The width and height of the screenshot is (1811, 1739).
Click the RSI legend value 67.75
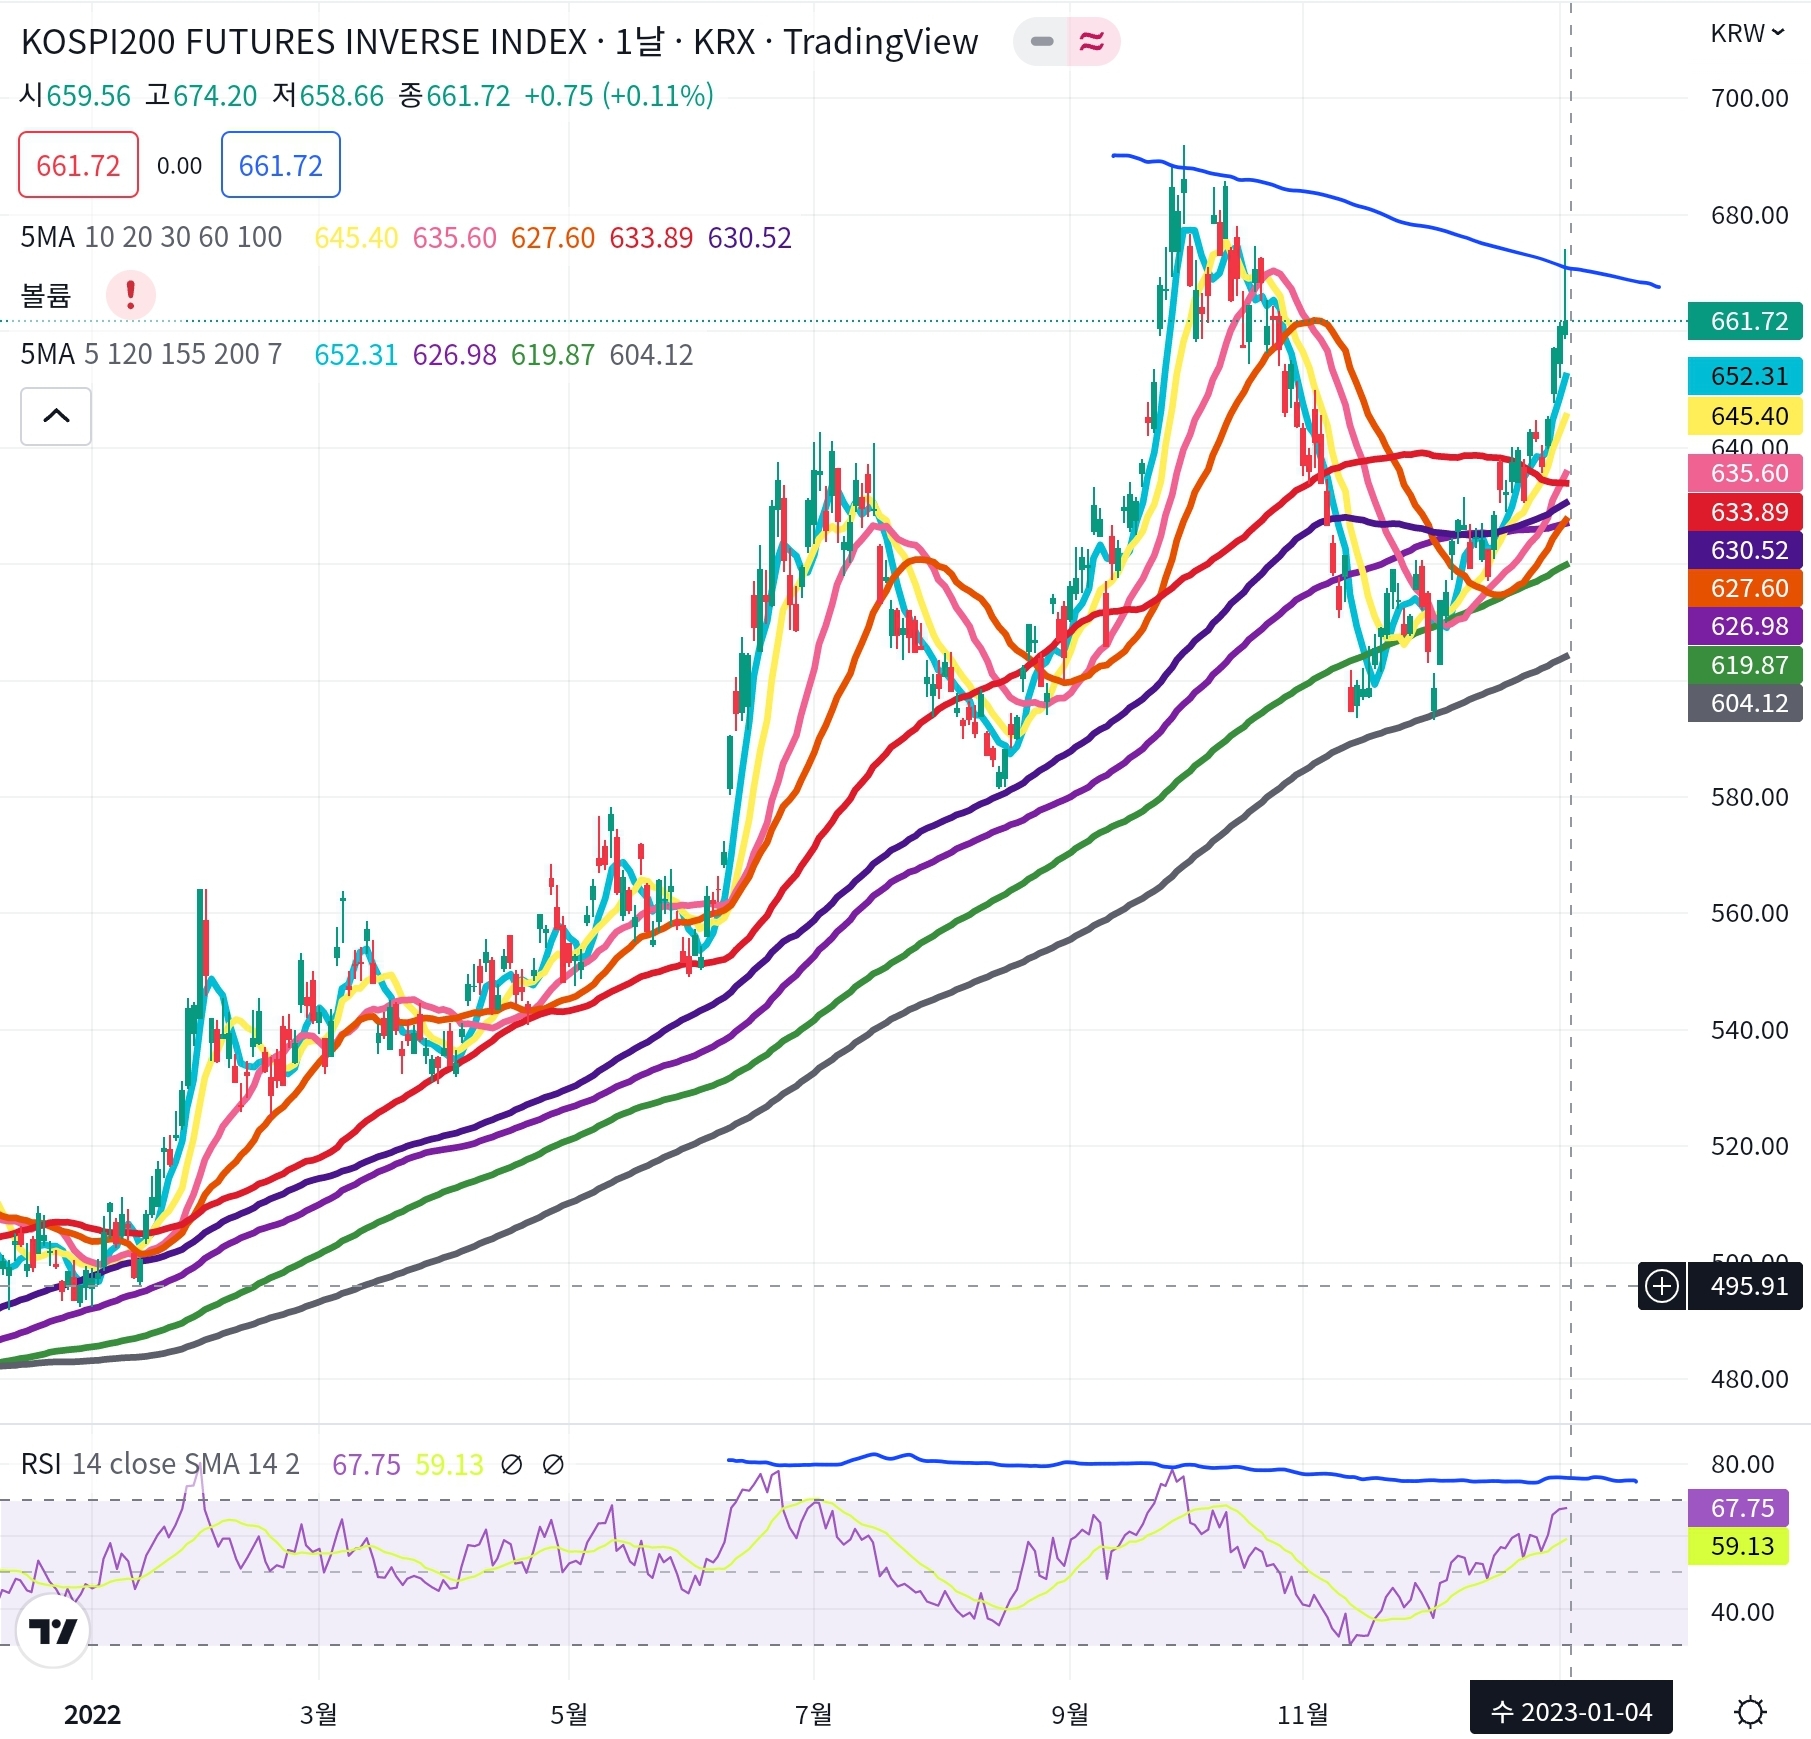(x=366, y=1465)
